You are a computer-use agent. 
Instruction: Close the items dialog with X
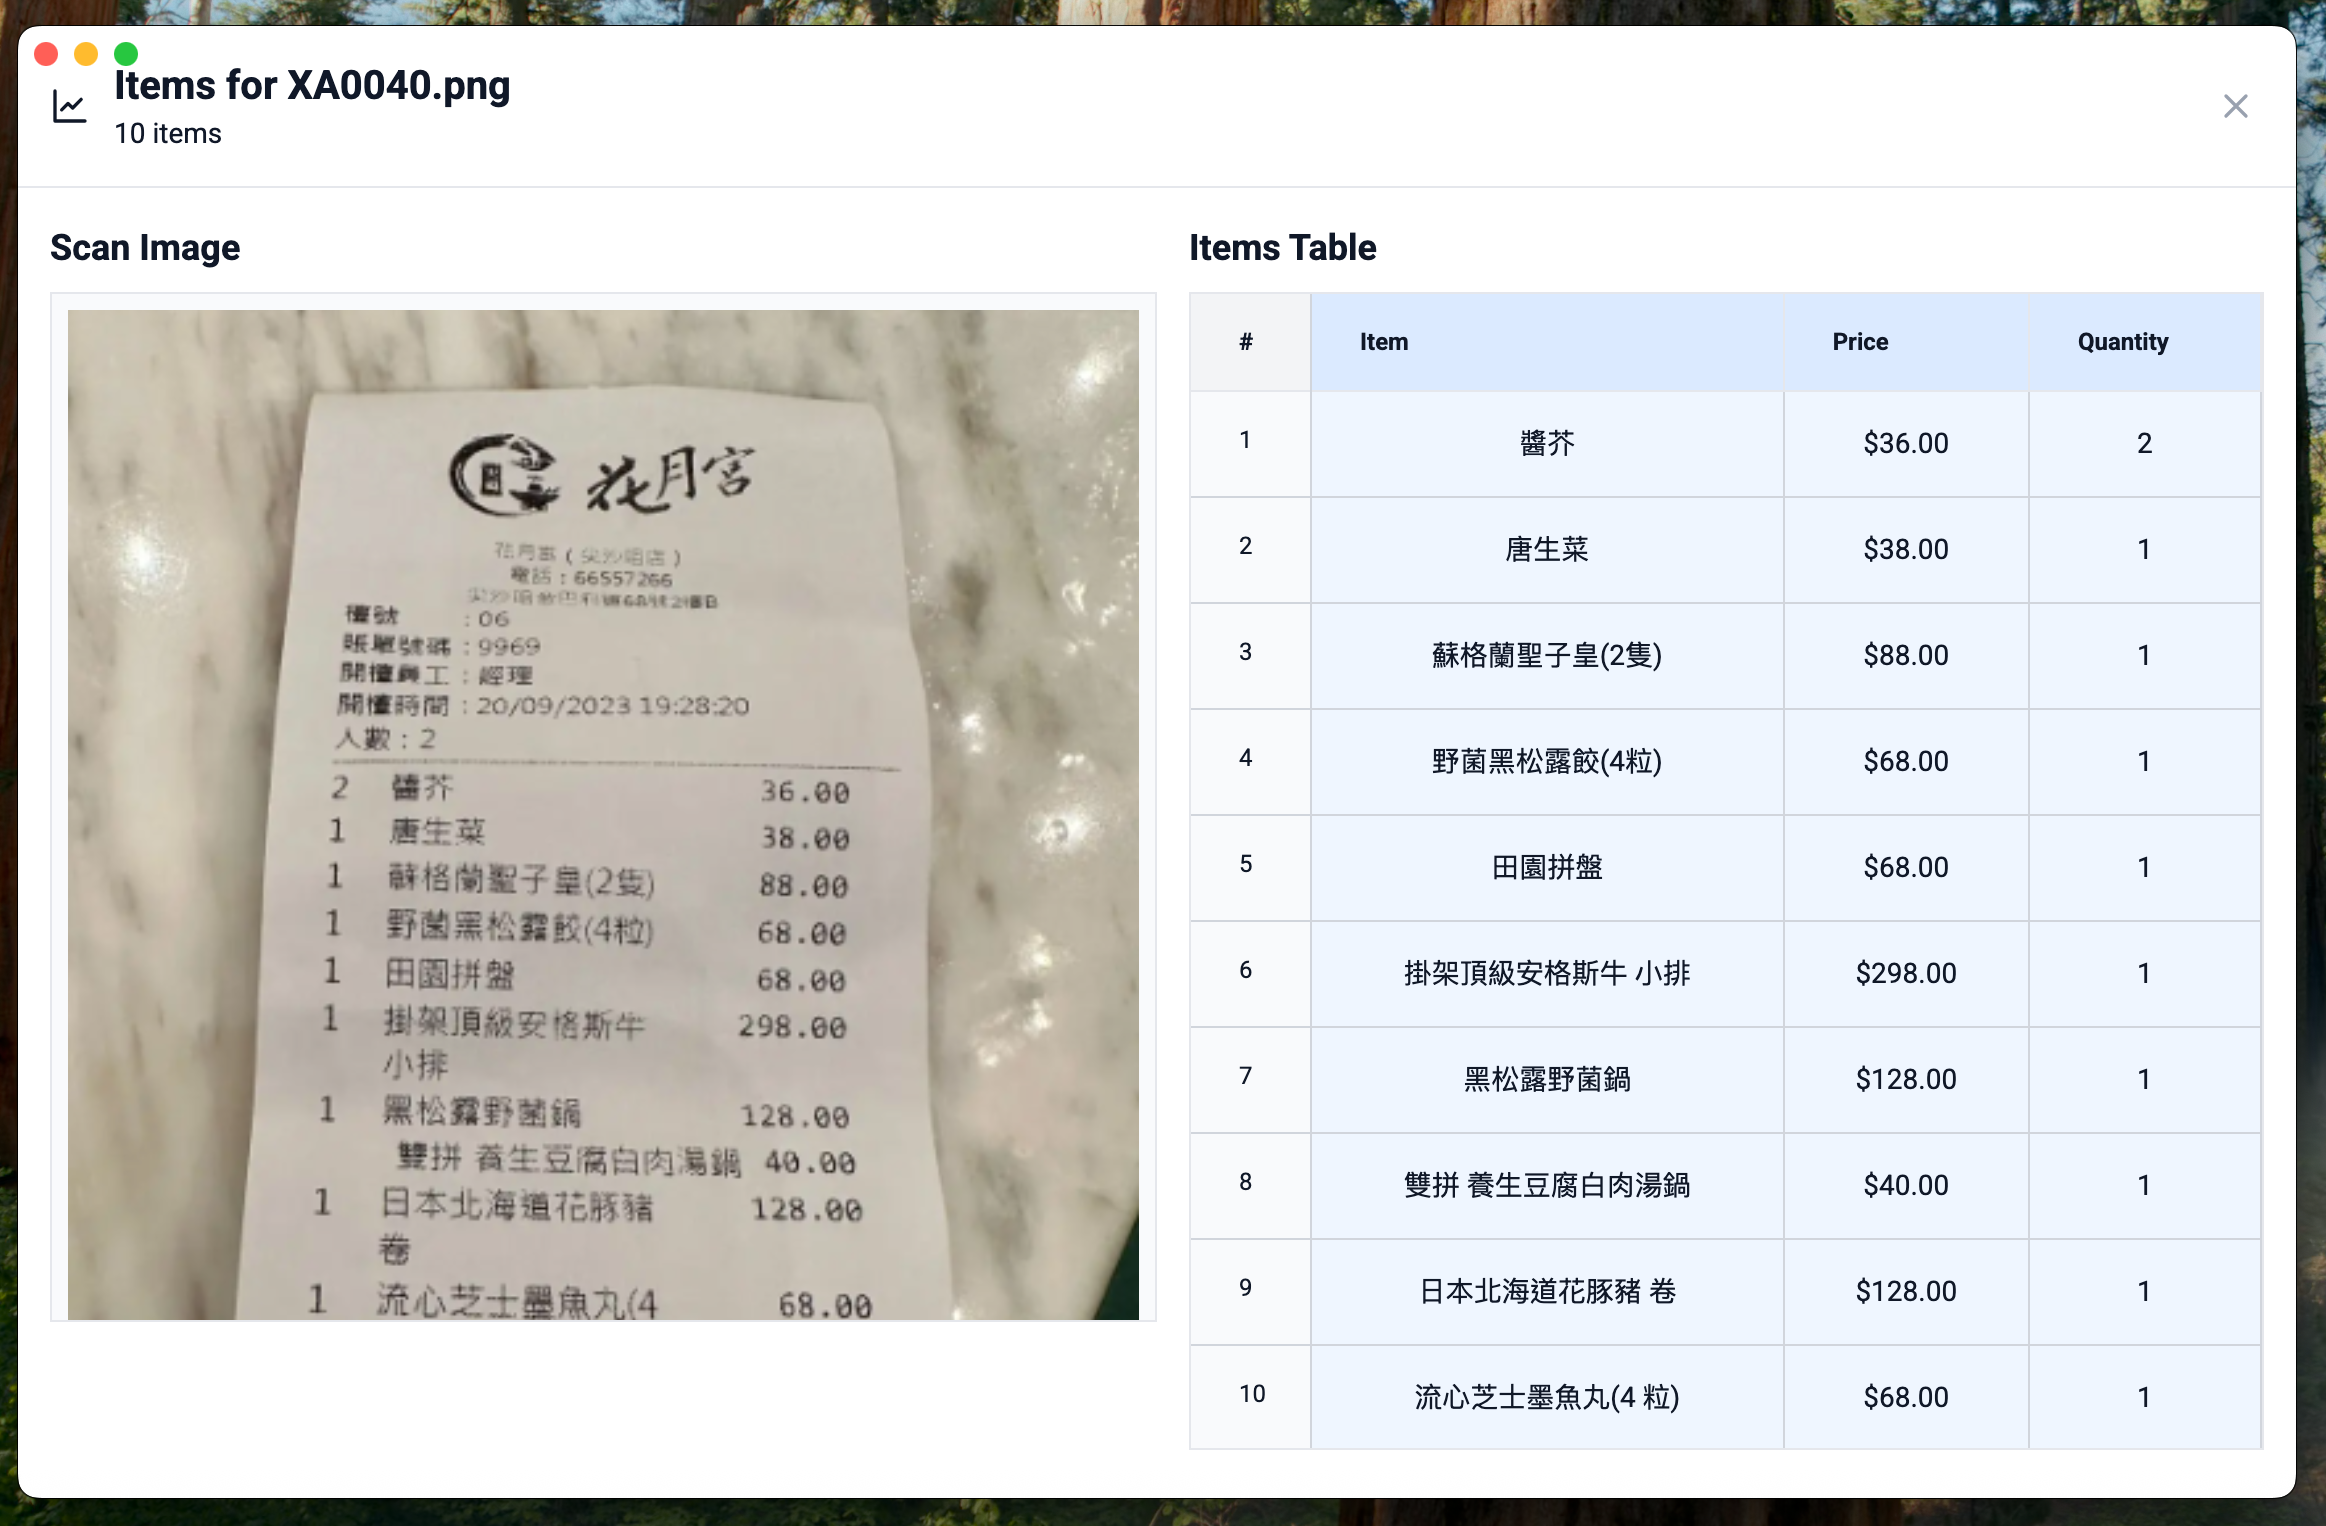point(2235,106)
